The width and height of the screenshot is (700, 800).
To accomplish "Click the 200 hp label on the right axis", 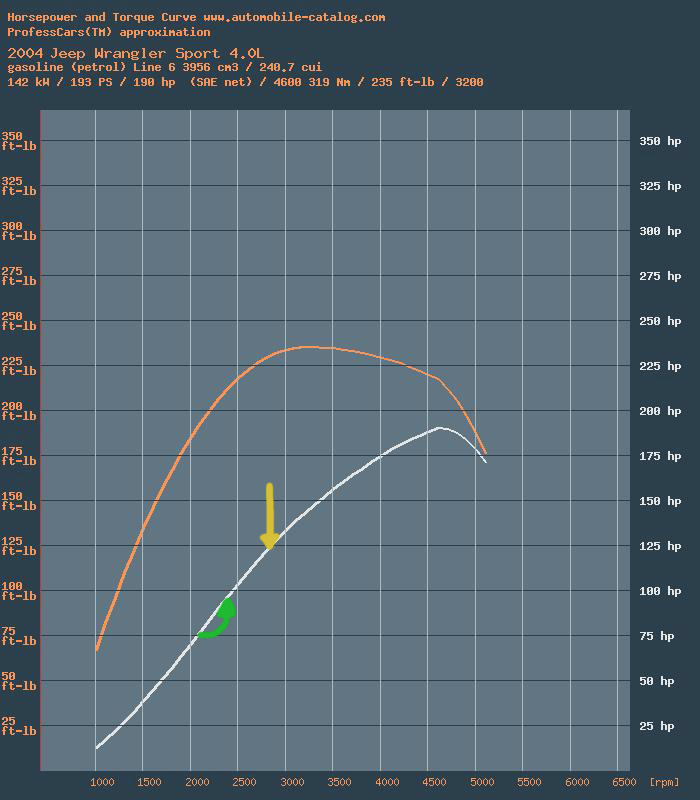I will click(x=660, y=412).
